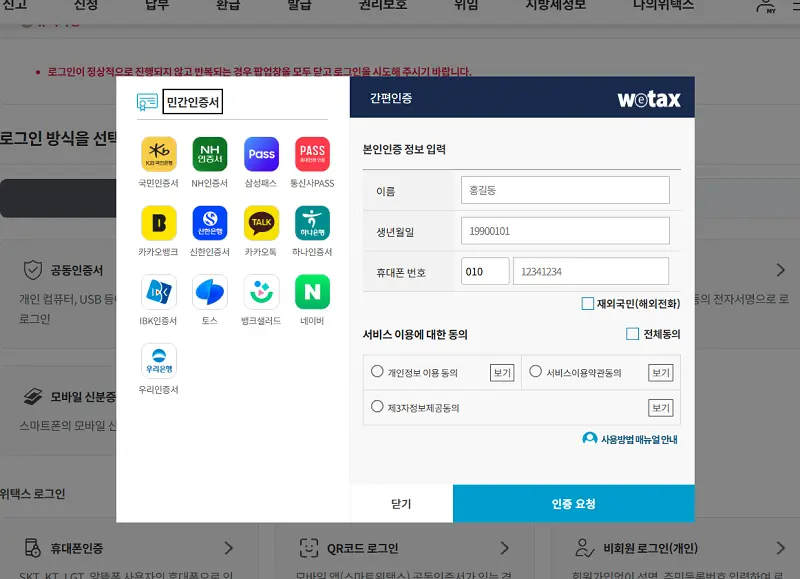Image resolution: width=800 pixels, height=579 pixels.
Task: Select the IBK인증서 icon
Action: [x=159, y=292]
